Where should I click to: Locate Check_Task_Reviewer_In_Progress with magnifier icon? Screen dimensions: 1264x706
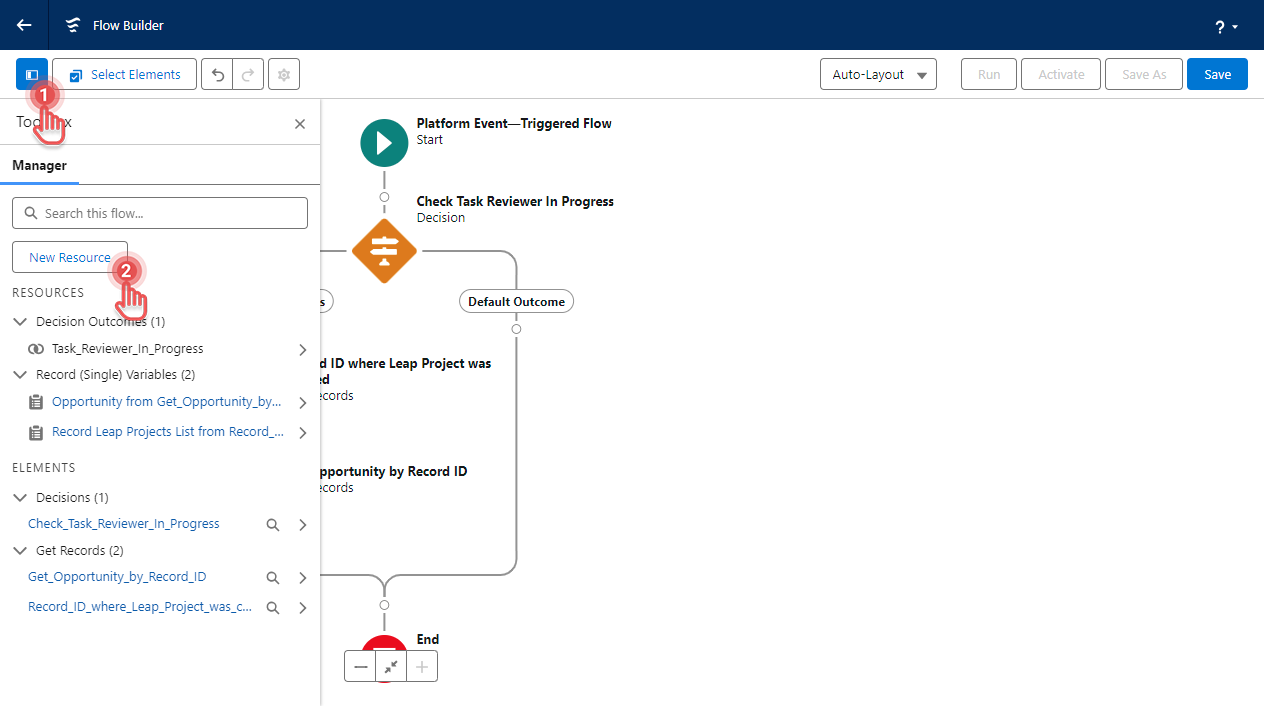[x=272, y=525]
